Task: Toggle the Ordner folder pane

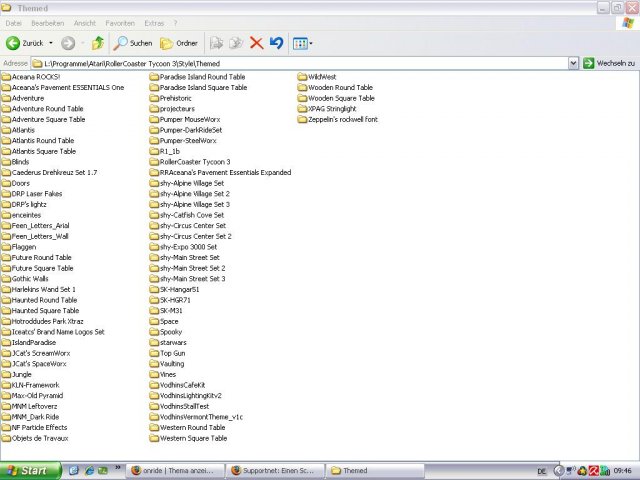Action: coord(178,43)
